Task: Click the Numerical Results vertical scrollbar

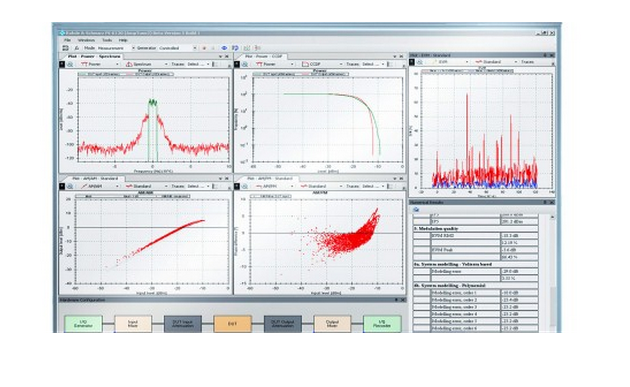Action: click(552, 273)
